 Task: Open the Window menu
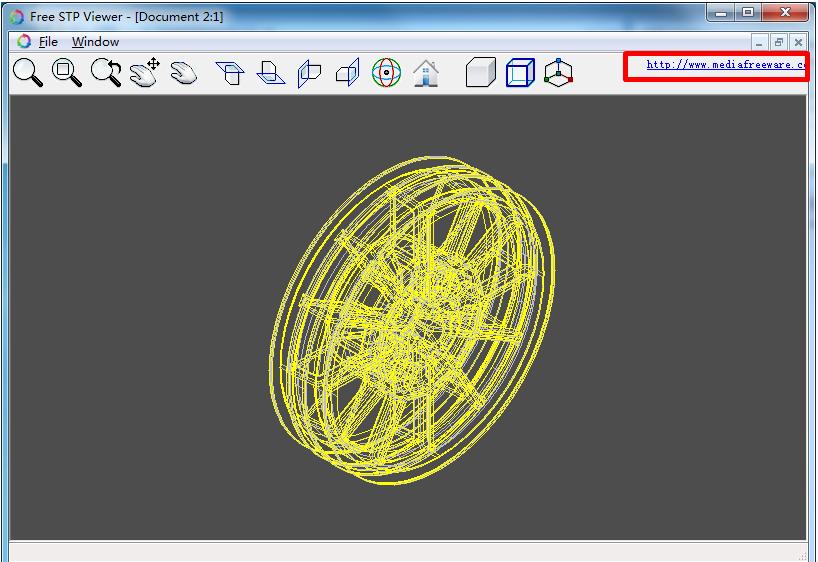95,42
